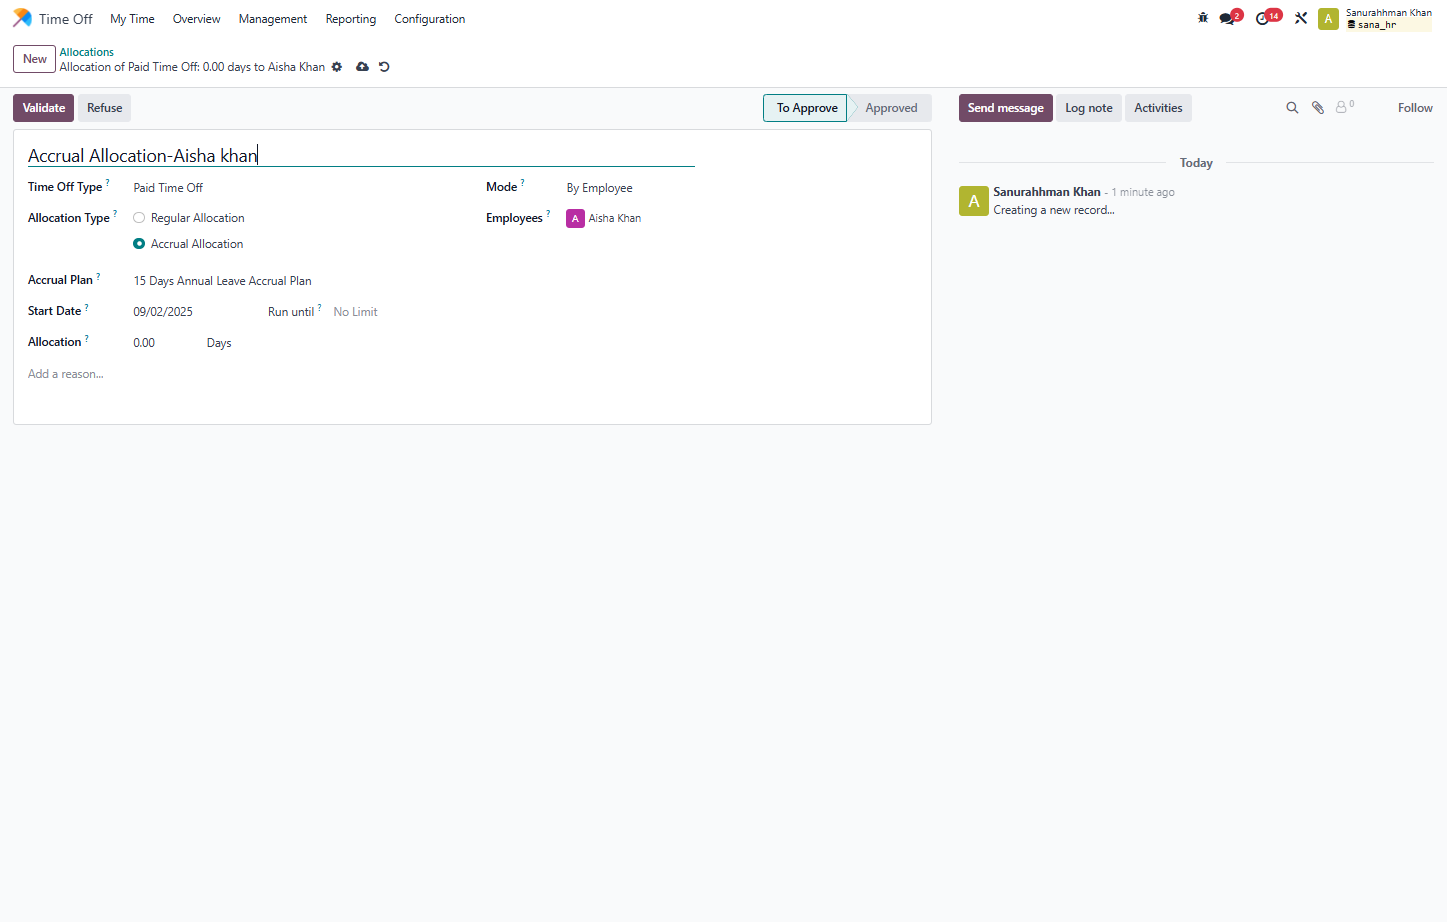The image size is (1447, 922).
Task: Click the Time Off app logo icon
Action: coord(22,18)
